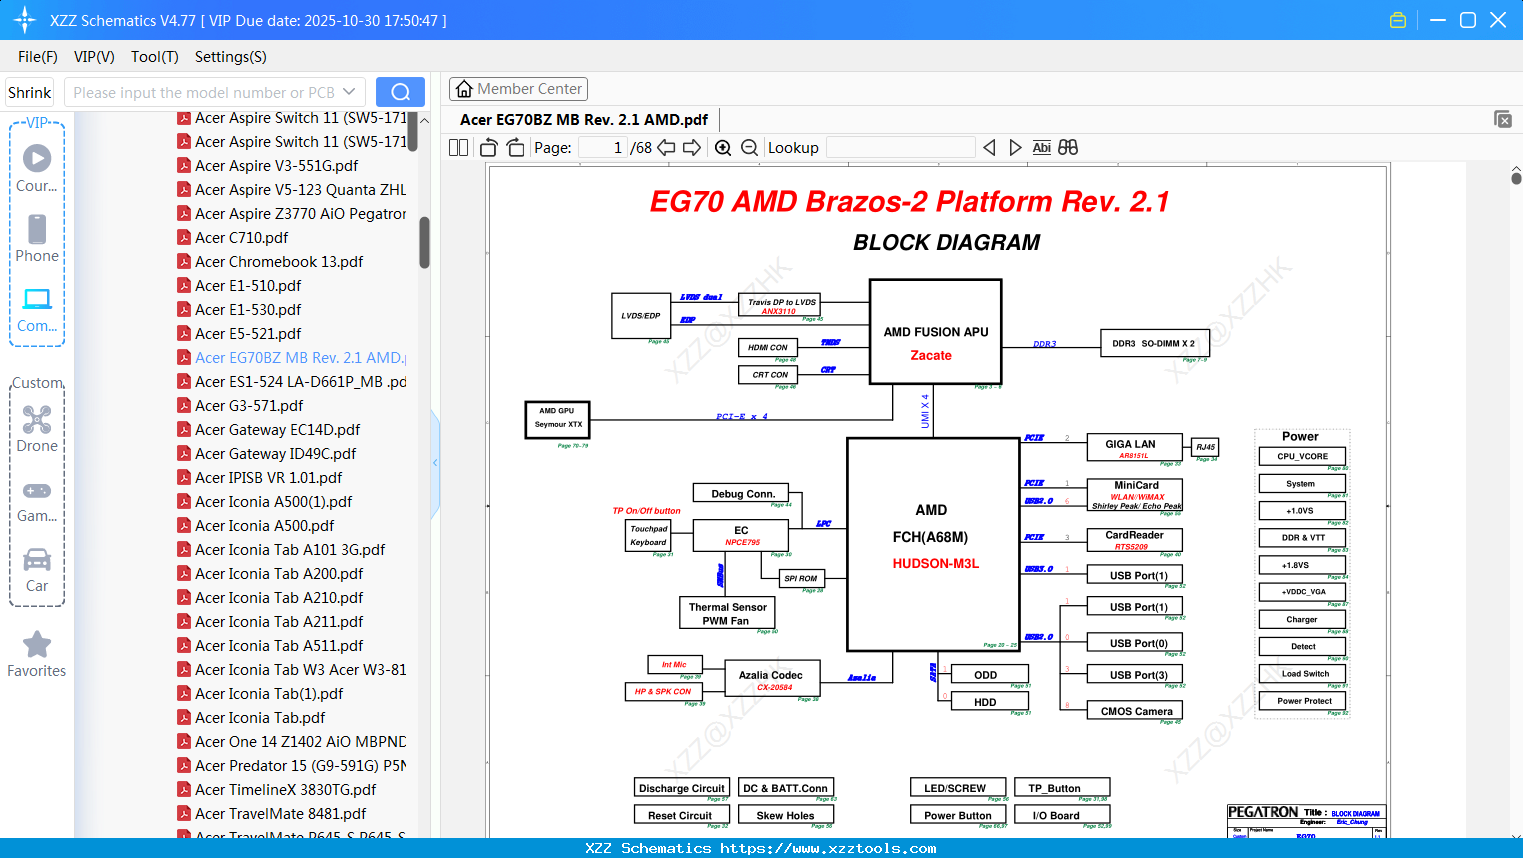Open Acer Iconia Tab A211.pdf

(x=279, y=622)
